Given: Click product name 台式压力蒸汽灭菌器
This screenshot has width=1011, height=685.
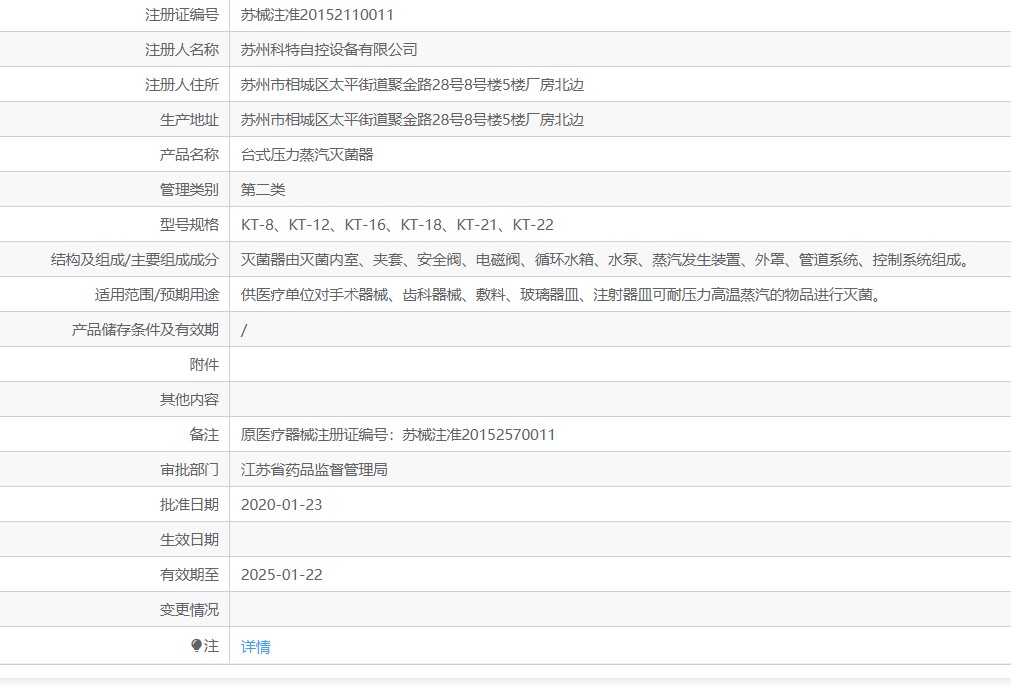Looking at the screenshot, I should (x=307, y=154).
